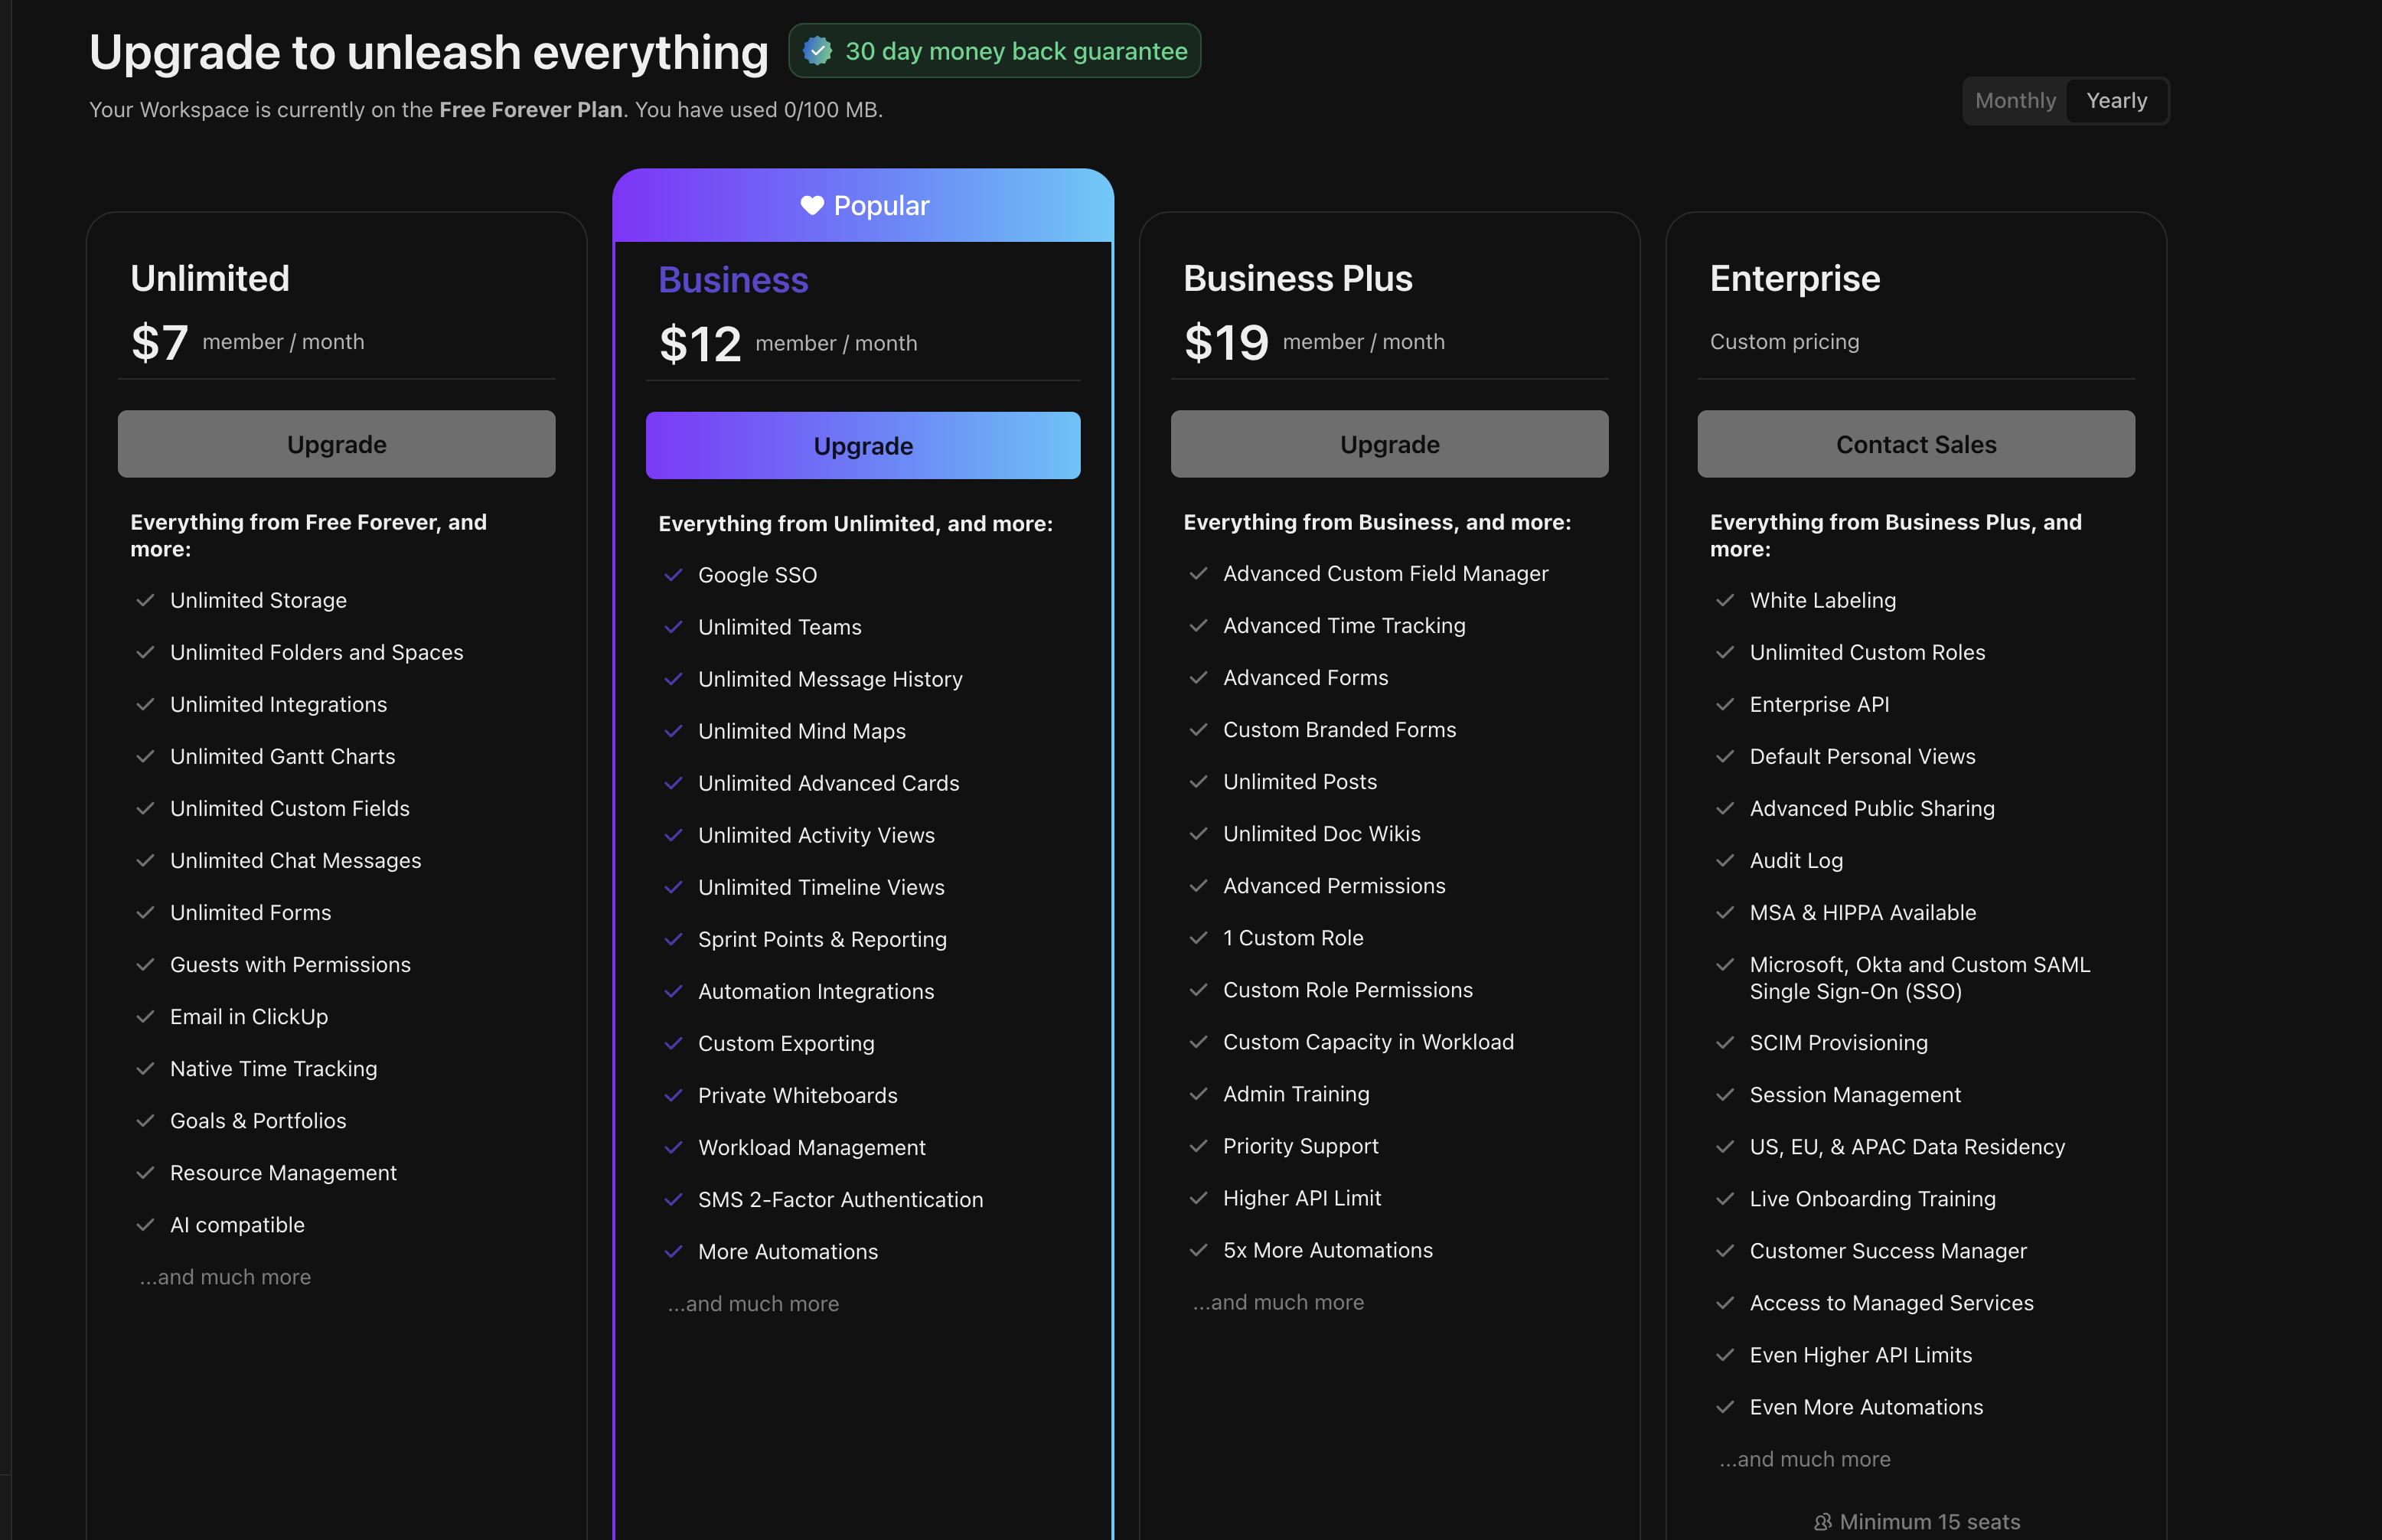2382x1540 pixels.
Task: Click the Unlimited plan title
Action: coord(210,278)
